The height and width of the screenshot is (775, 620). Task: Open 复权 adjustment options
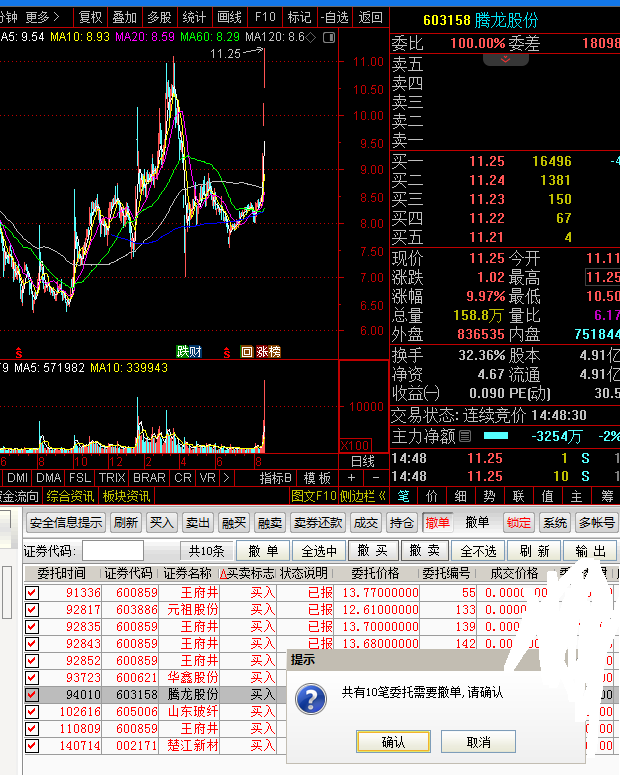point(90,18)
